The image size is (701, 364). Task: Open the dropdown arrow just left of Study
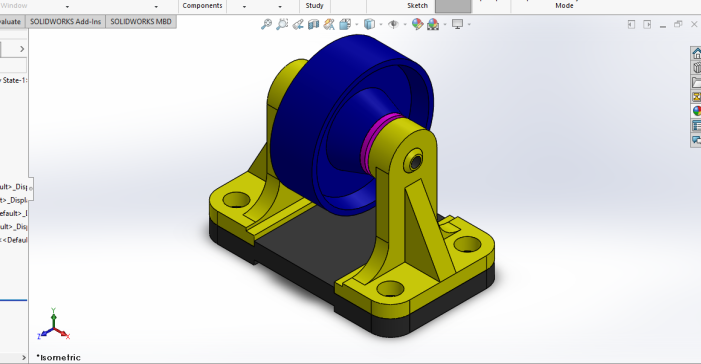tap(280, 7)
